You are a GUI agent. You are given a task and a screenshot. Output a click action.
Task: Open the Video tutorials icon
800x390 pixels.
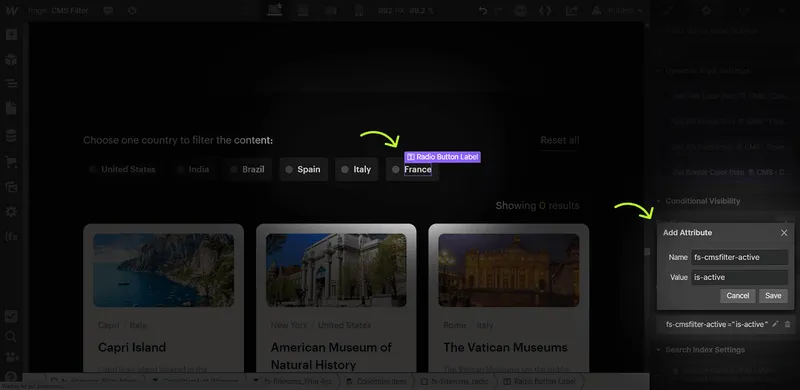11,357
